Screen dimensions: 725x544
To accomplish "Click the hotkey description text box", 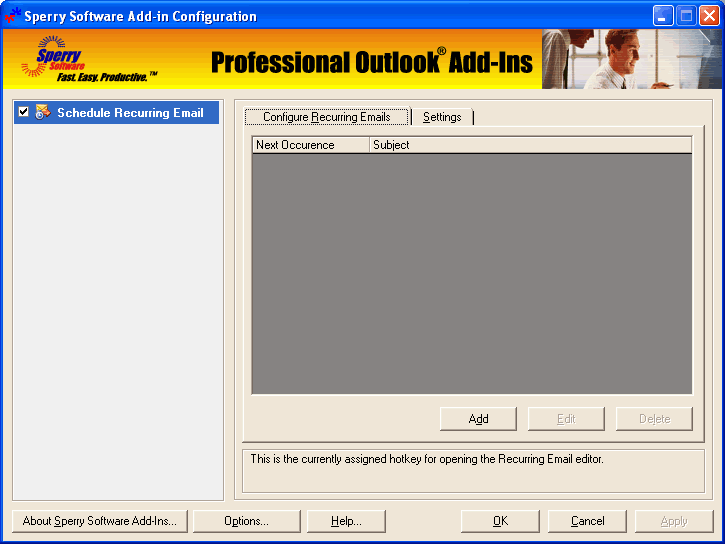I will (473, 471).
